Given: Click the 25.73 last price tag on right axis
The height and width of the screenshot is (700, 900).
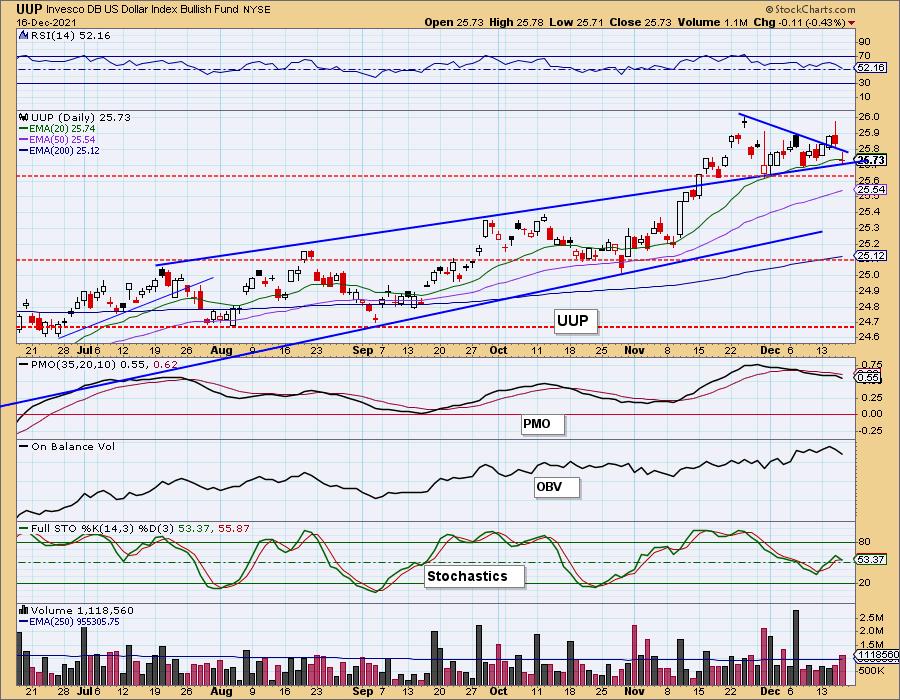Looking at the screenshot, I should (871, 161).
